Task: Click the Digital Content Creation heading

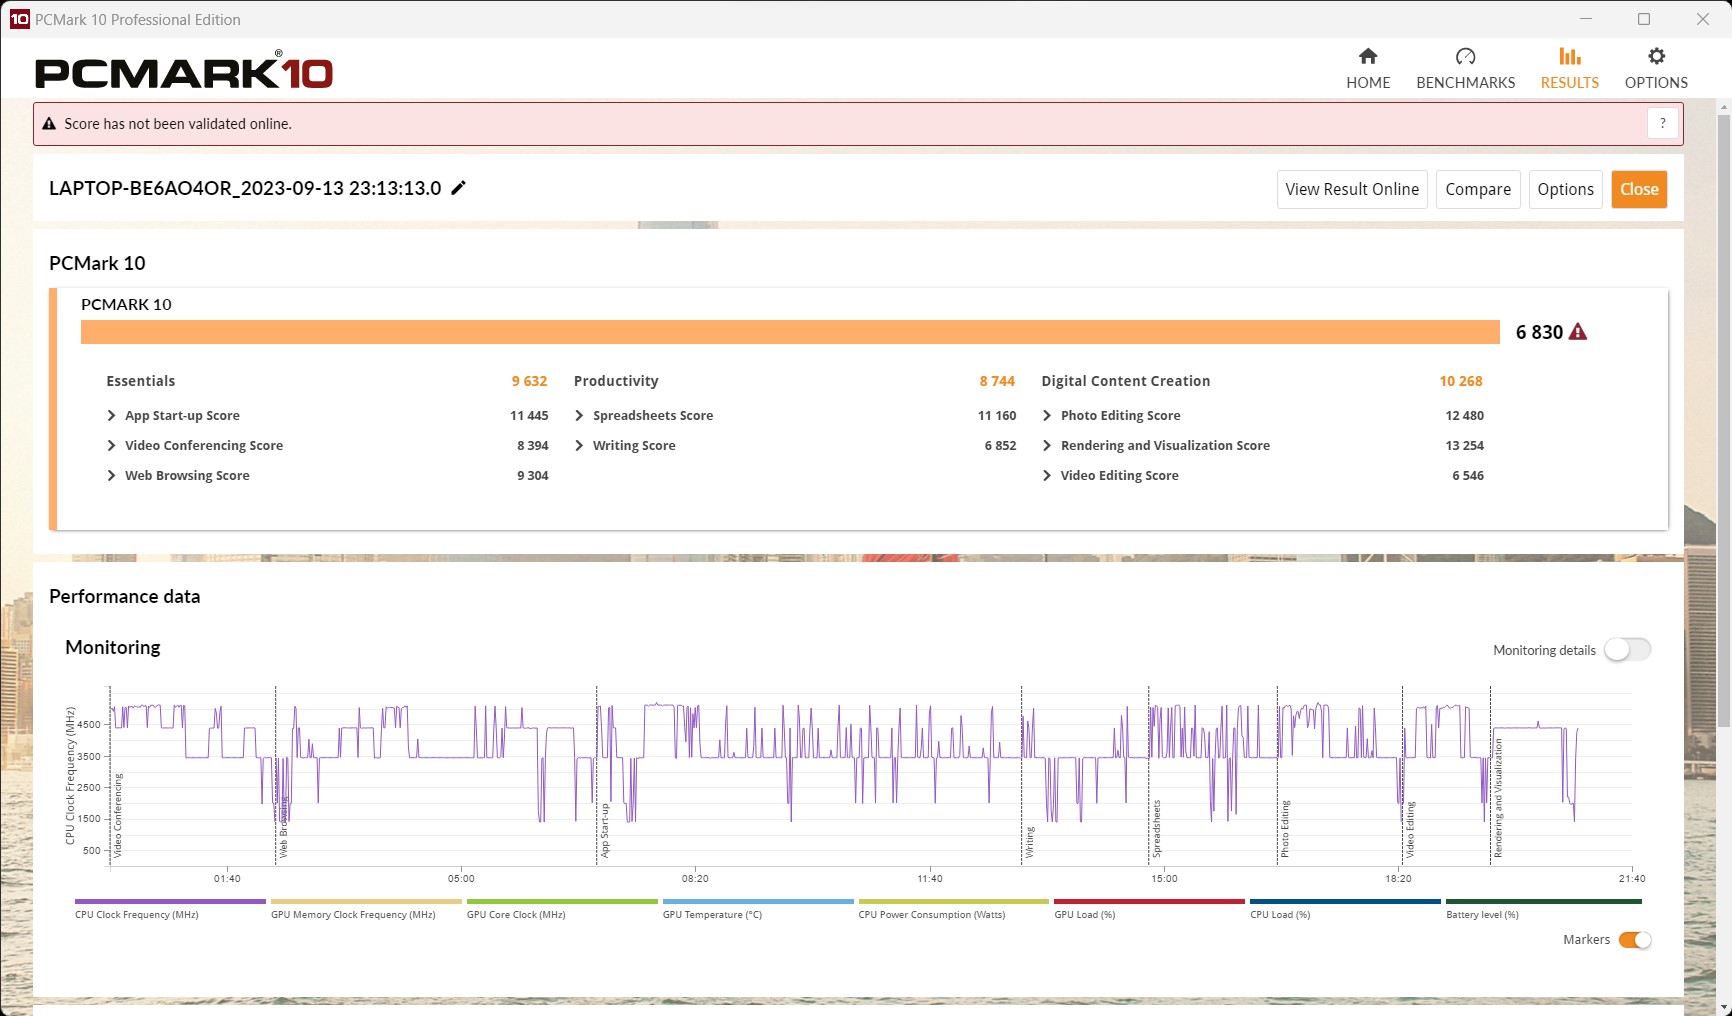Action: tap(1126, 381)
